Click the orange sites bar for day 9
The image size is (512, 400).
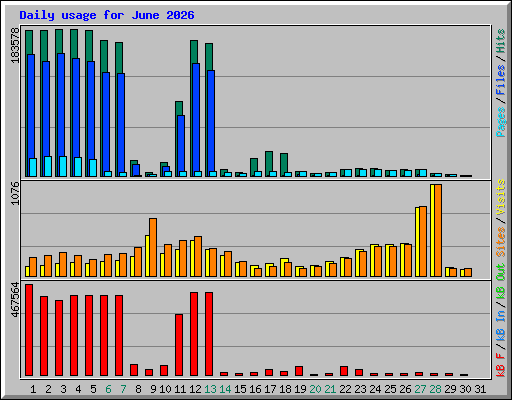(153, 247)
